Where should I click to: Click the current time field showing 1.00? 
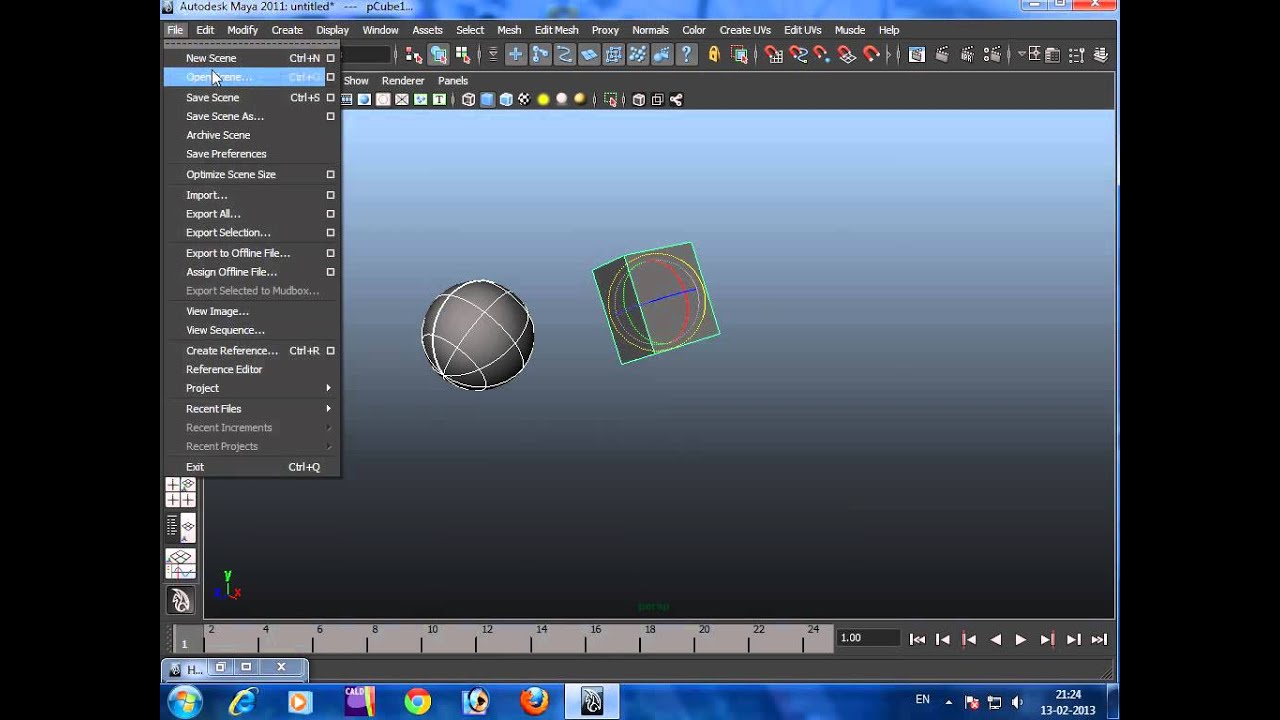pyautogui.click(x=866, y=638)
